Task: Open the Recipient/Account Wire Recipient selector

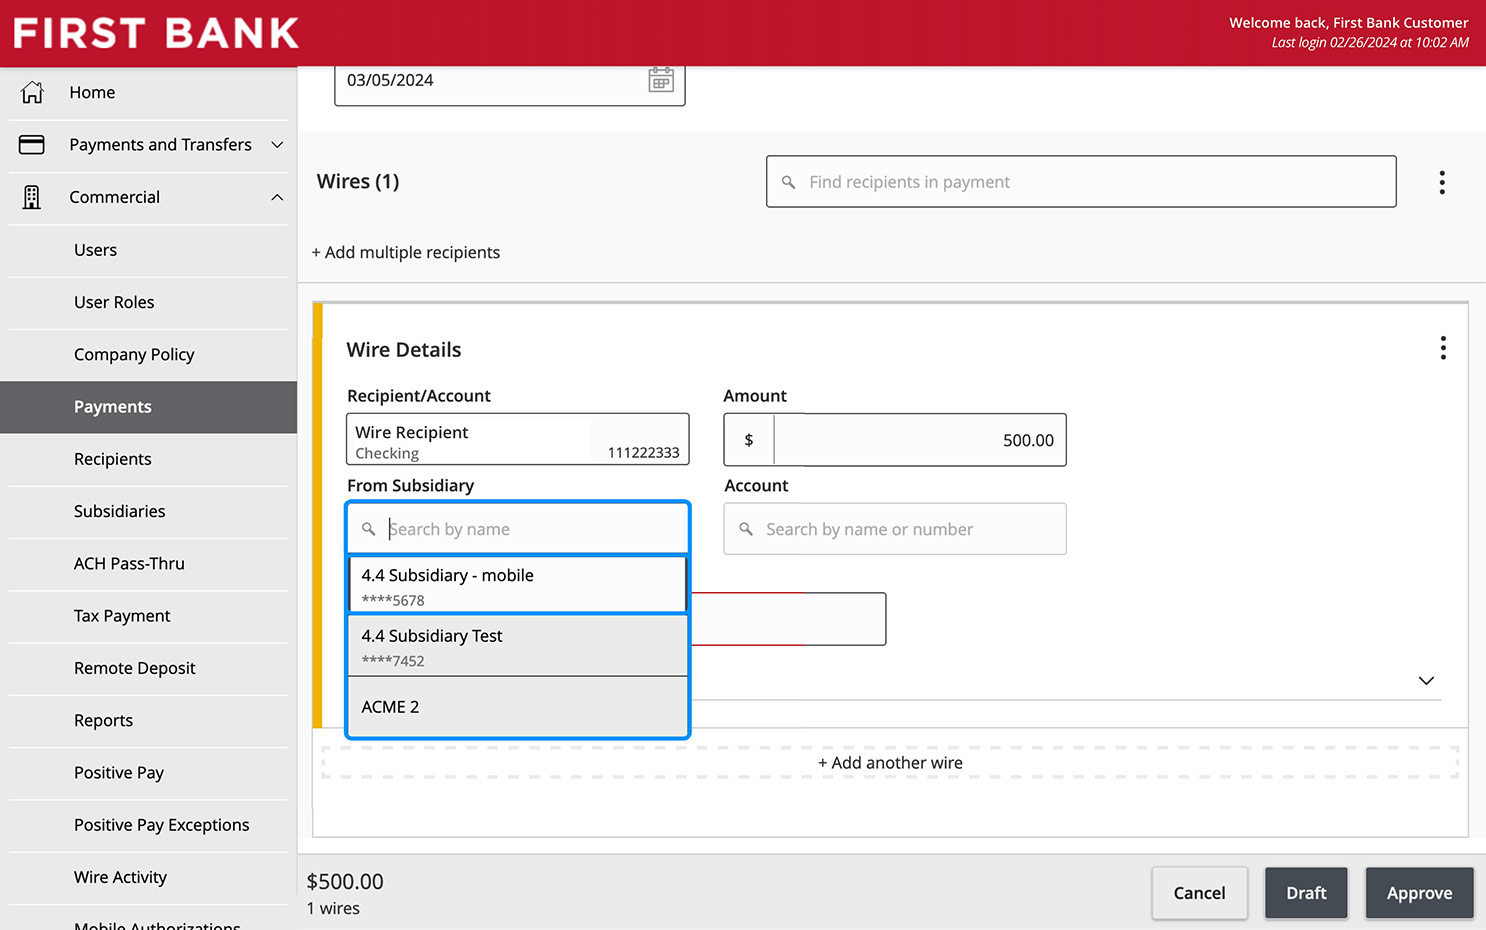Action: [518, 439]
